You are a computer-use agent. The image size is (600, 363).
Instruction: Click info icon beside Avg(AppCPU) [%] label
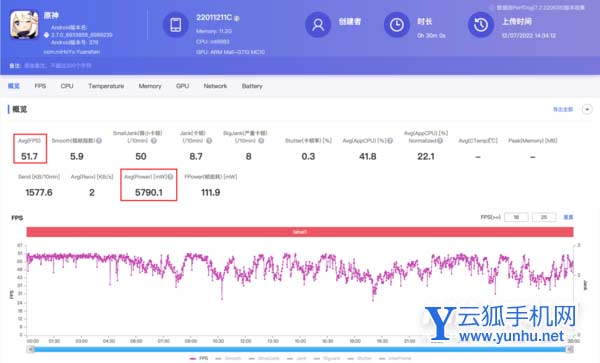pyautogui.click(x=390, y=141)
